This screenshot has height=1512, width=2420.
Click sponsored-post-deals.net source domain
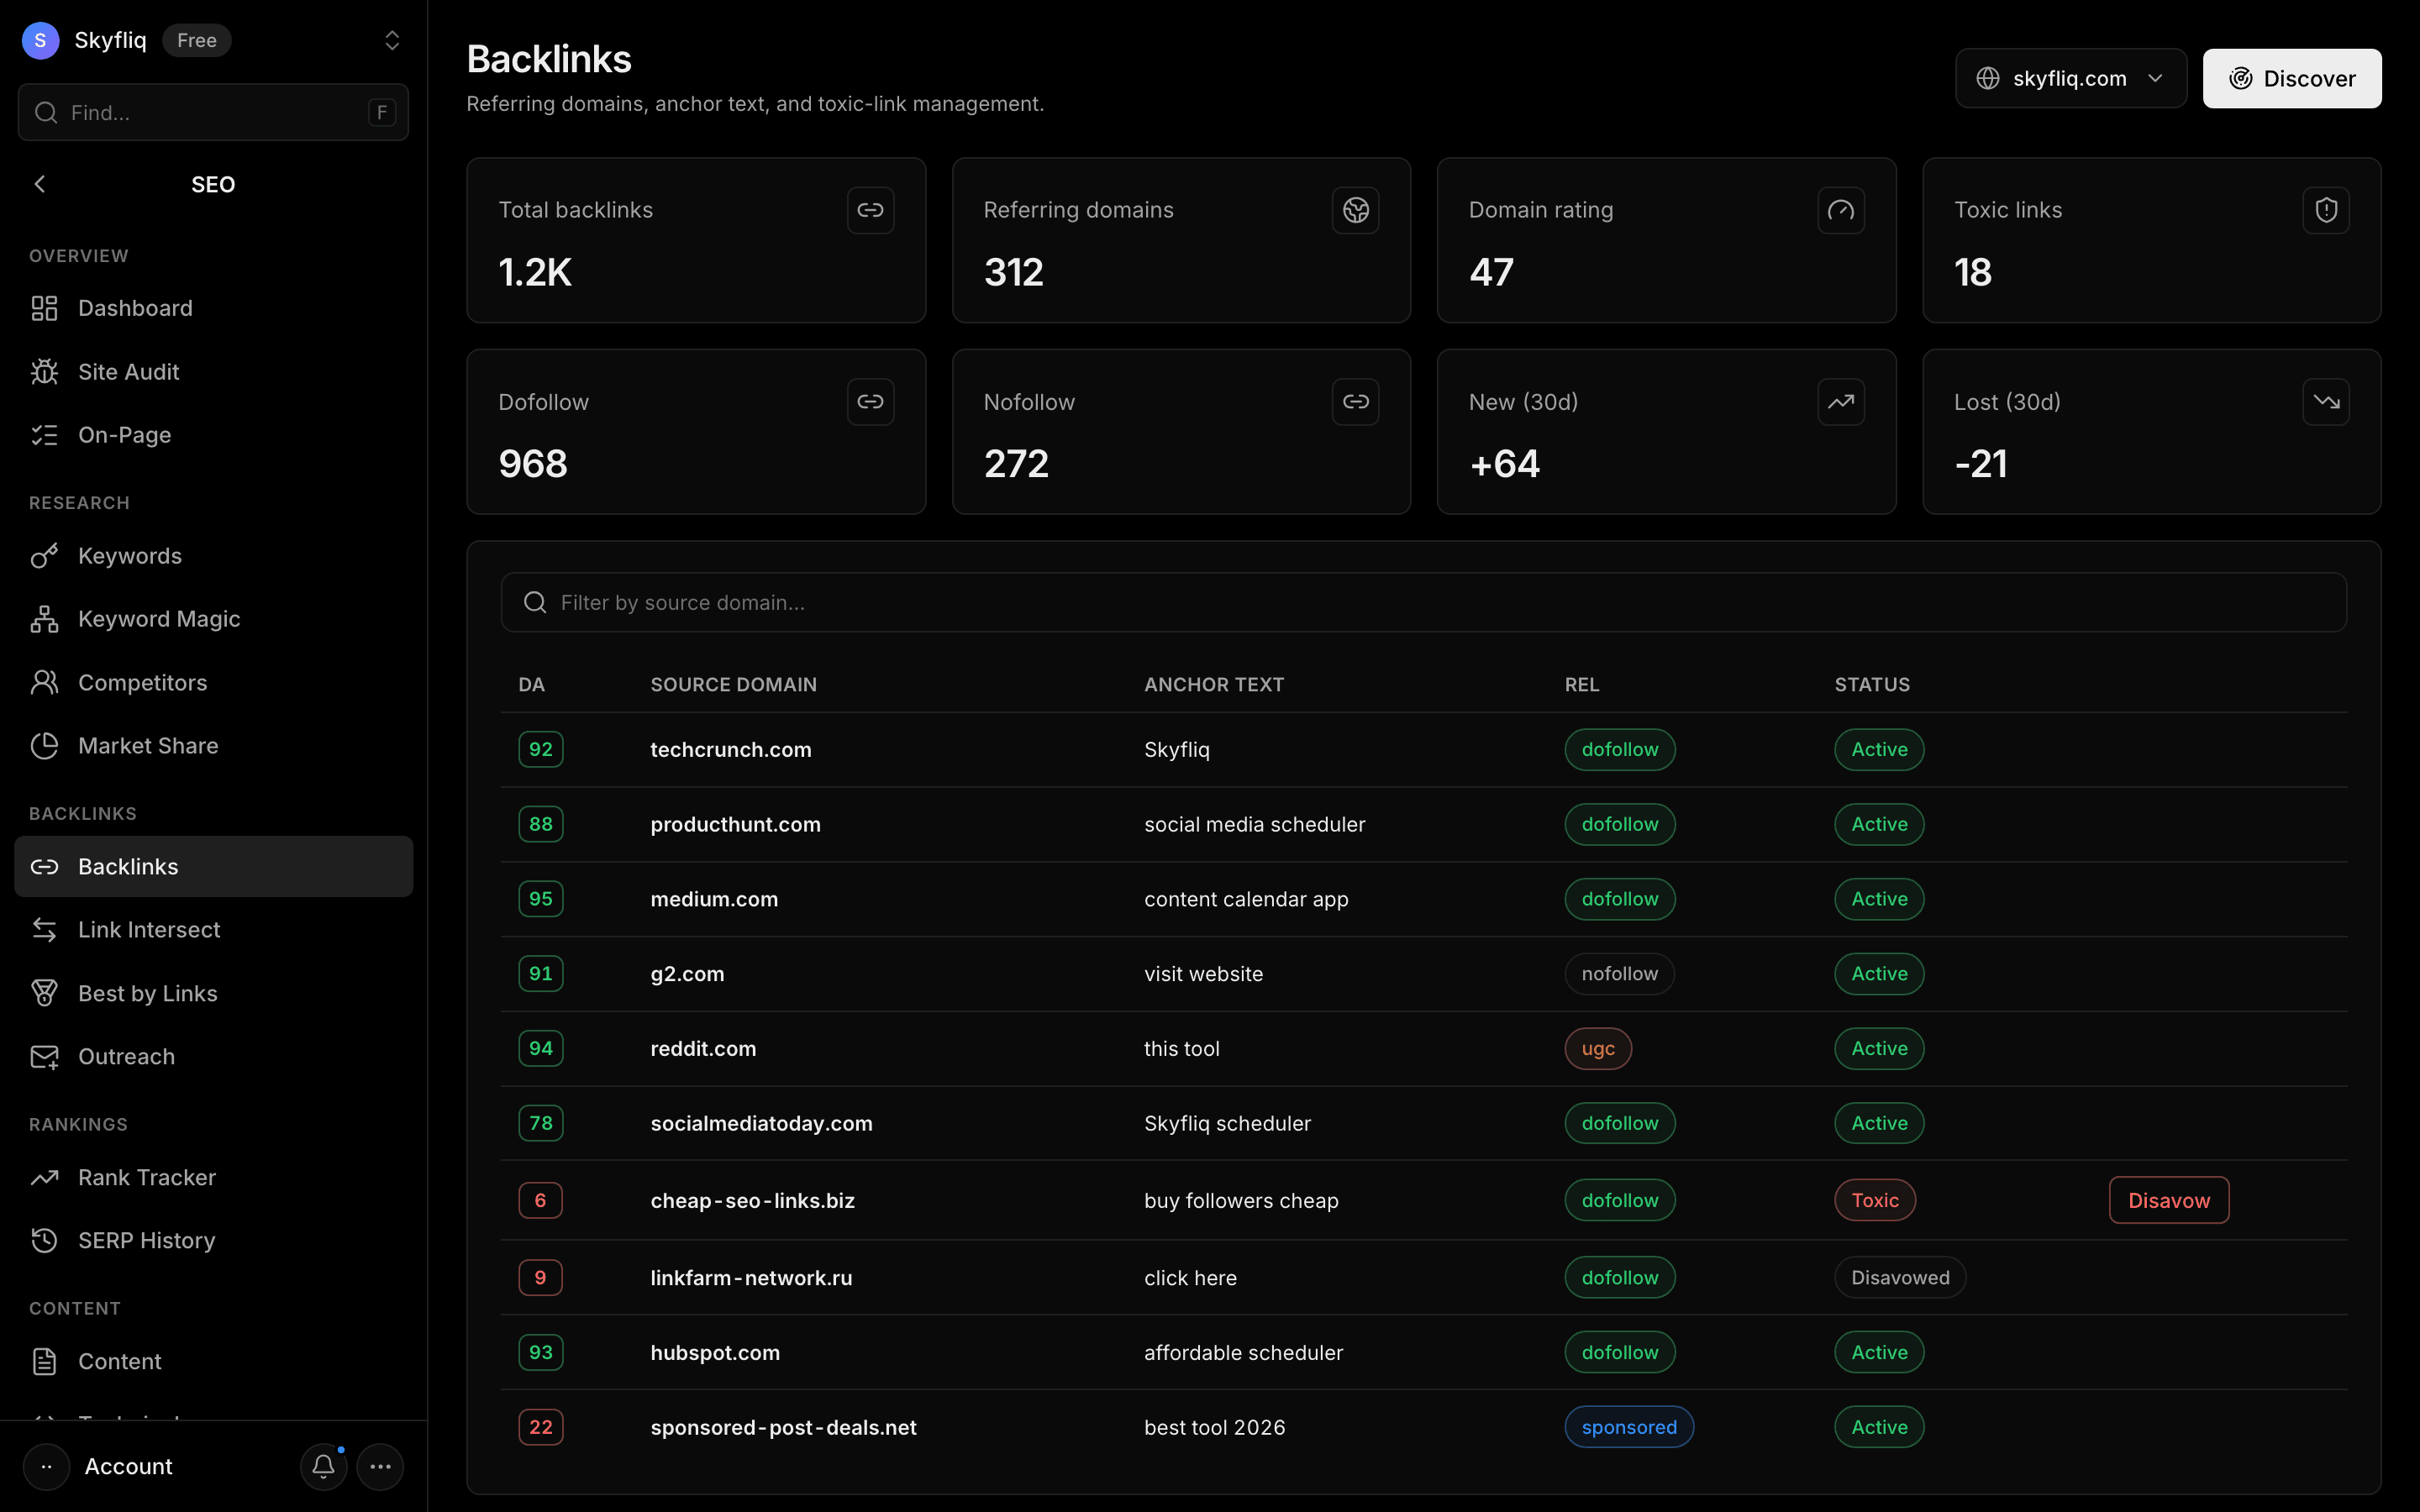pyautogui.click(x=783, y=1428)
